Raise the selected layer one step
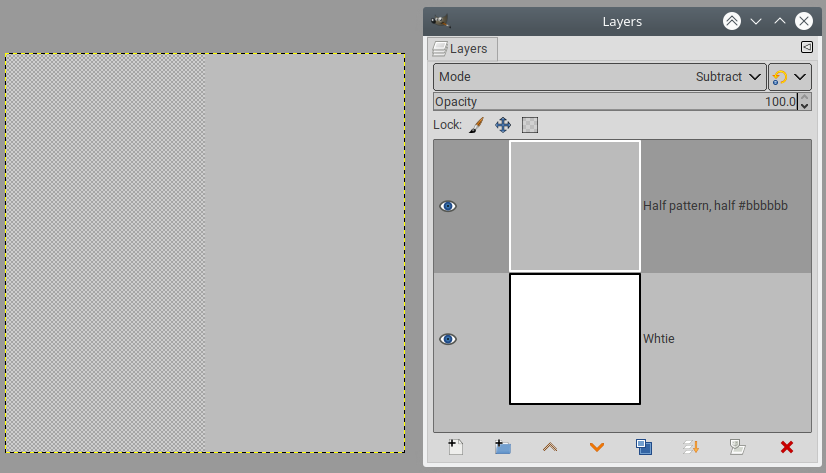 tap(550, 447)
